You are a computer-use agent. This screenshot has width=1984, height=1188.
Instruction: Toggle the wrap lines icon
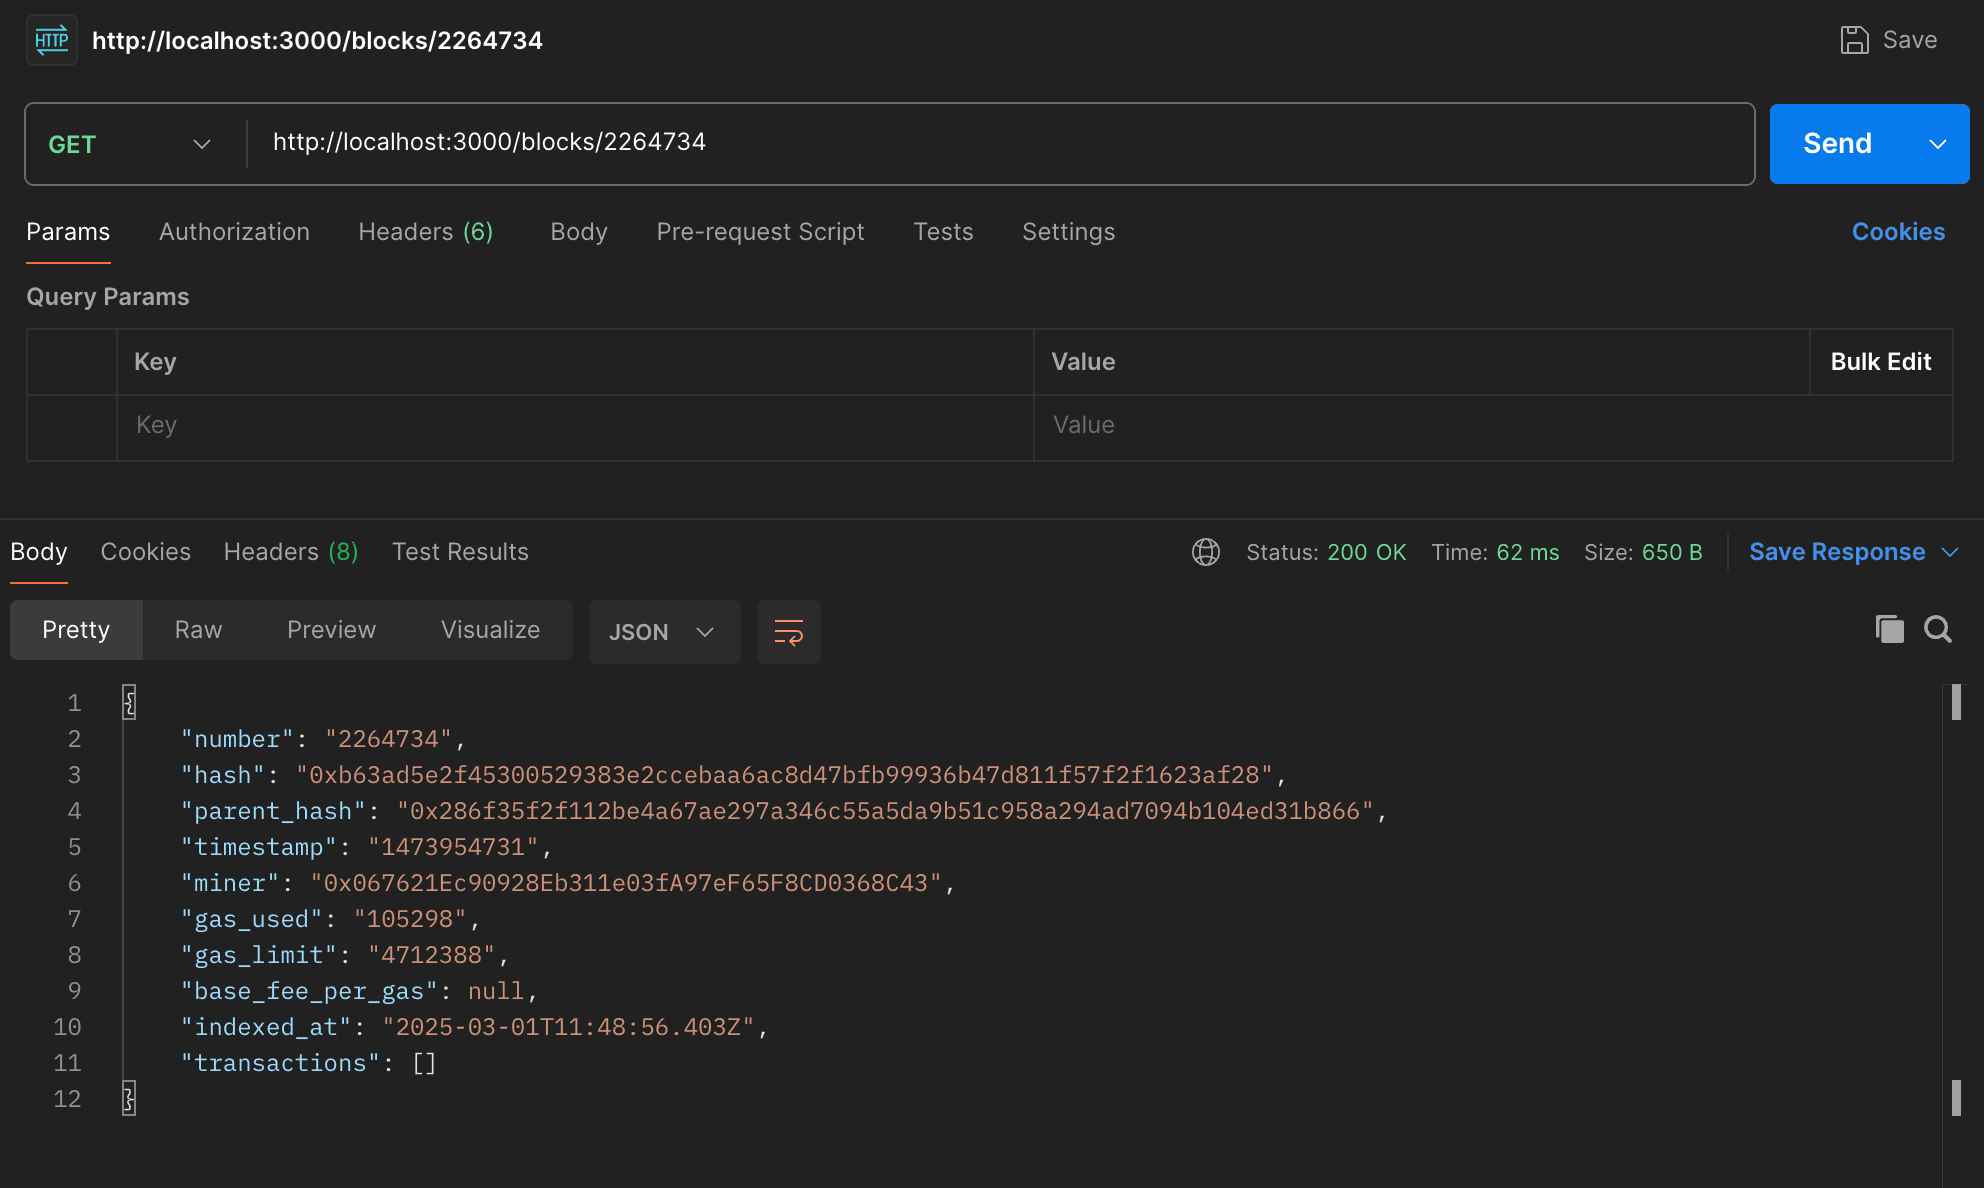click(788, 632)
